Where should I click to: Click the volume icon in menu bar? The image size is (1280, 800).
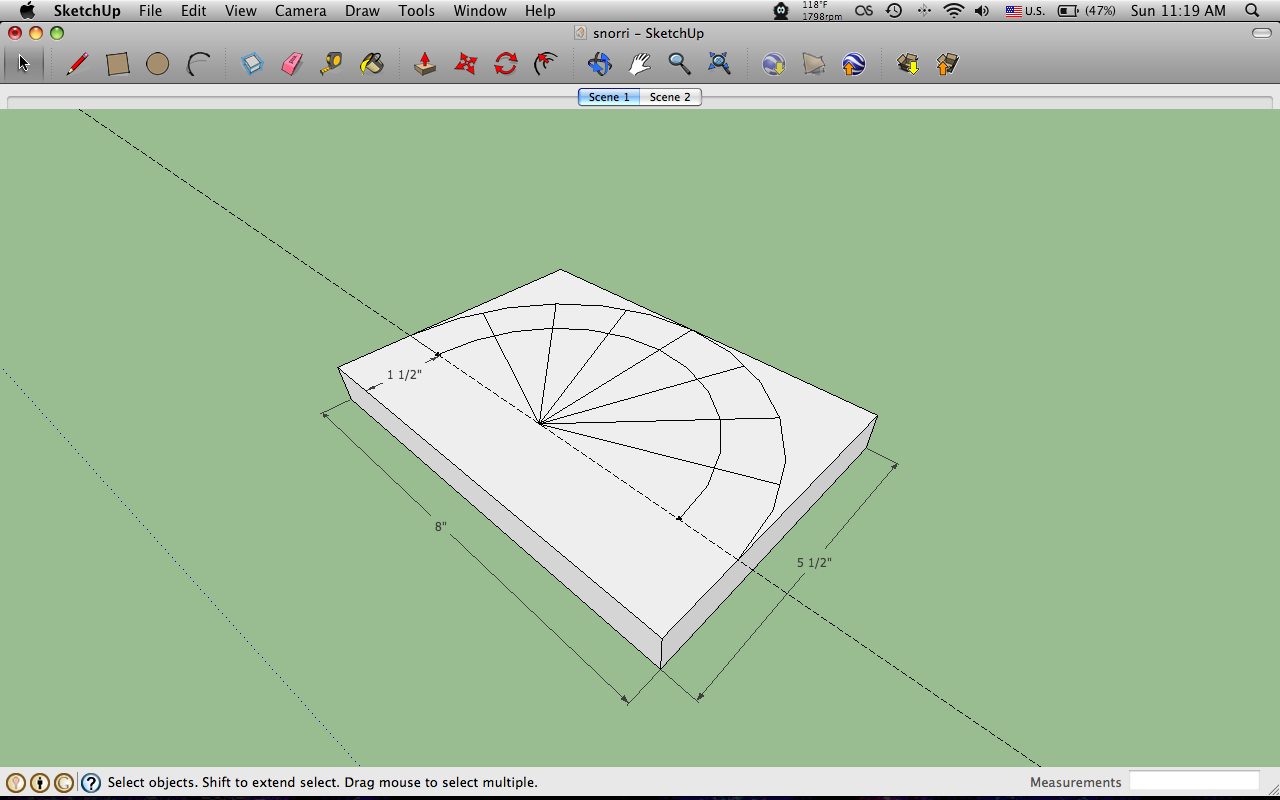coord(982,11)
